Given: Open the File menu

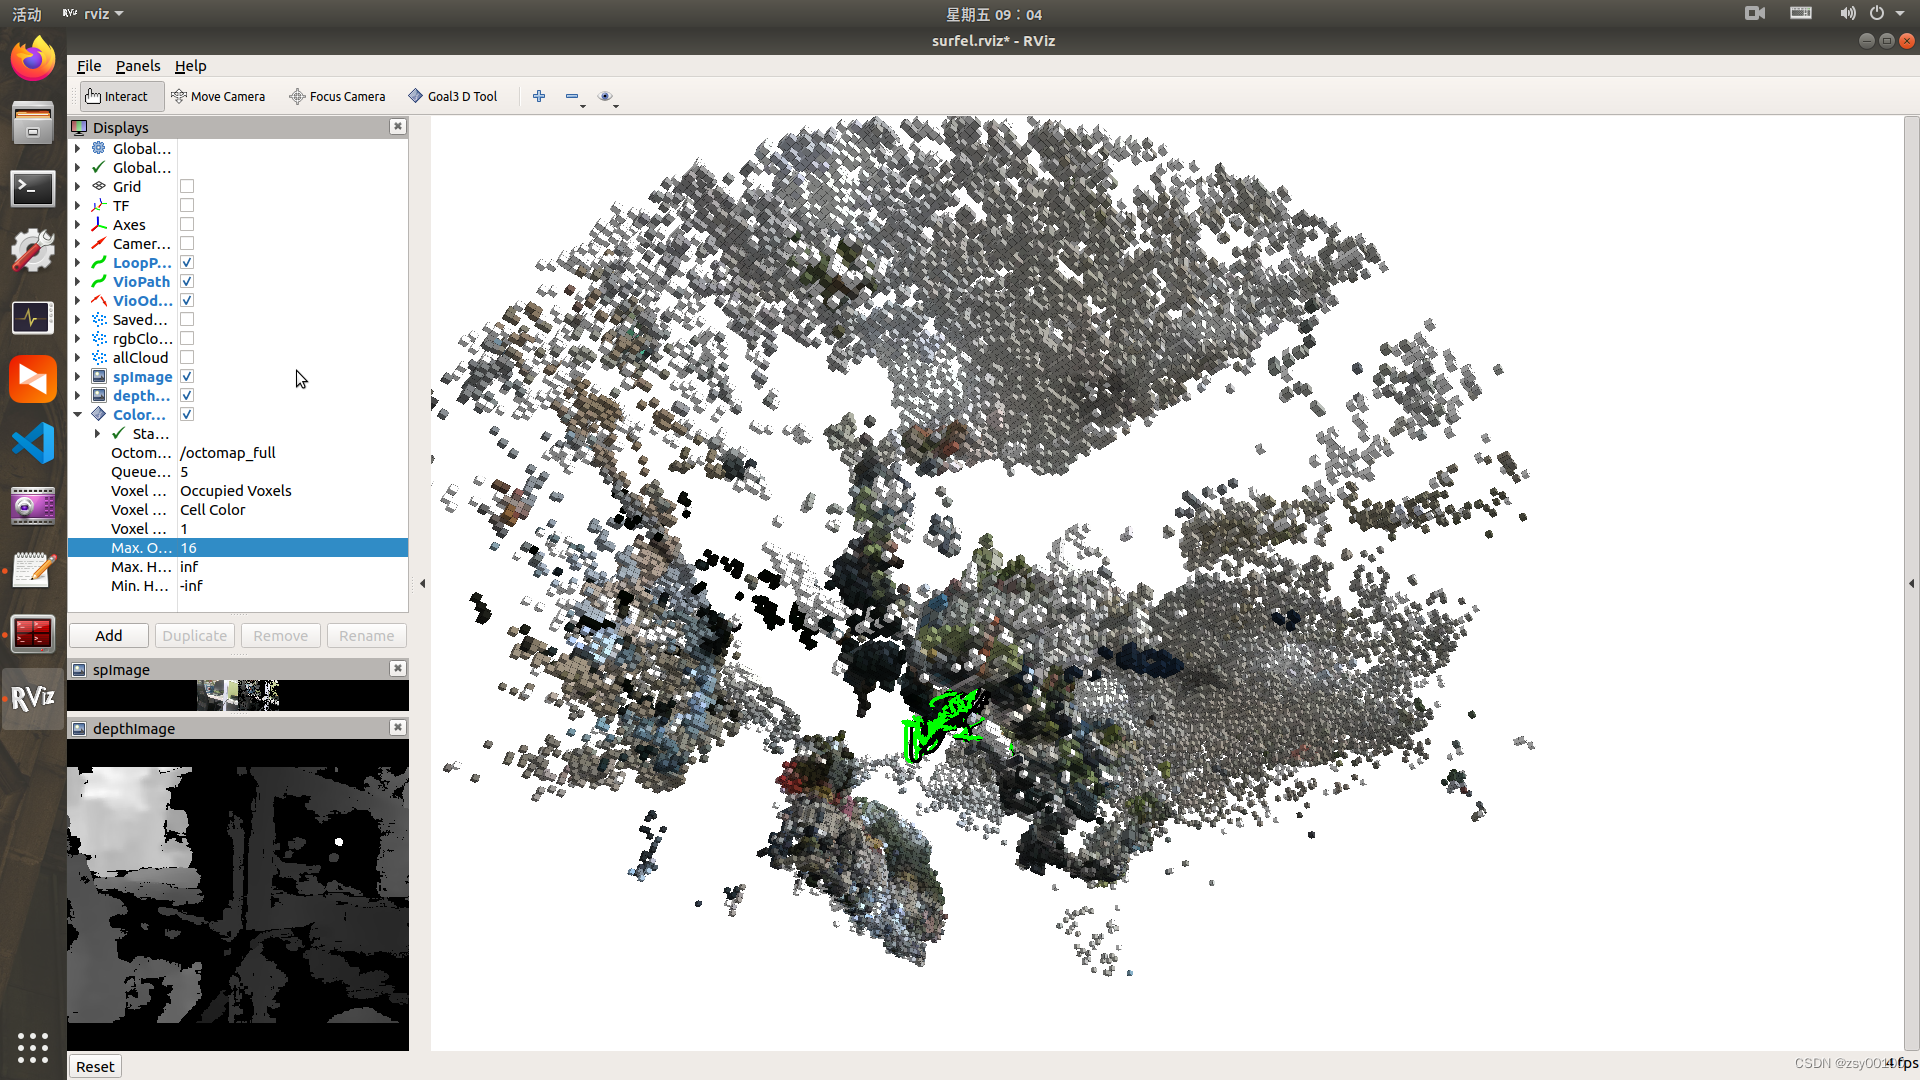Looking at the screenshot, I should pyautogui.click(x=89, y=66).
